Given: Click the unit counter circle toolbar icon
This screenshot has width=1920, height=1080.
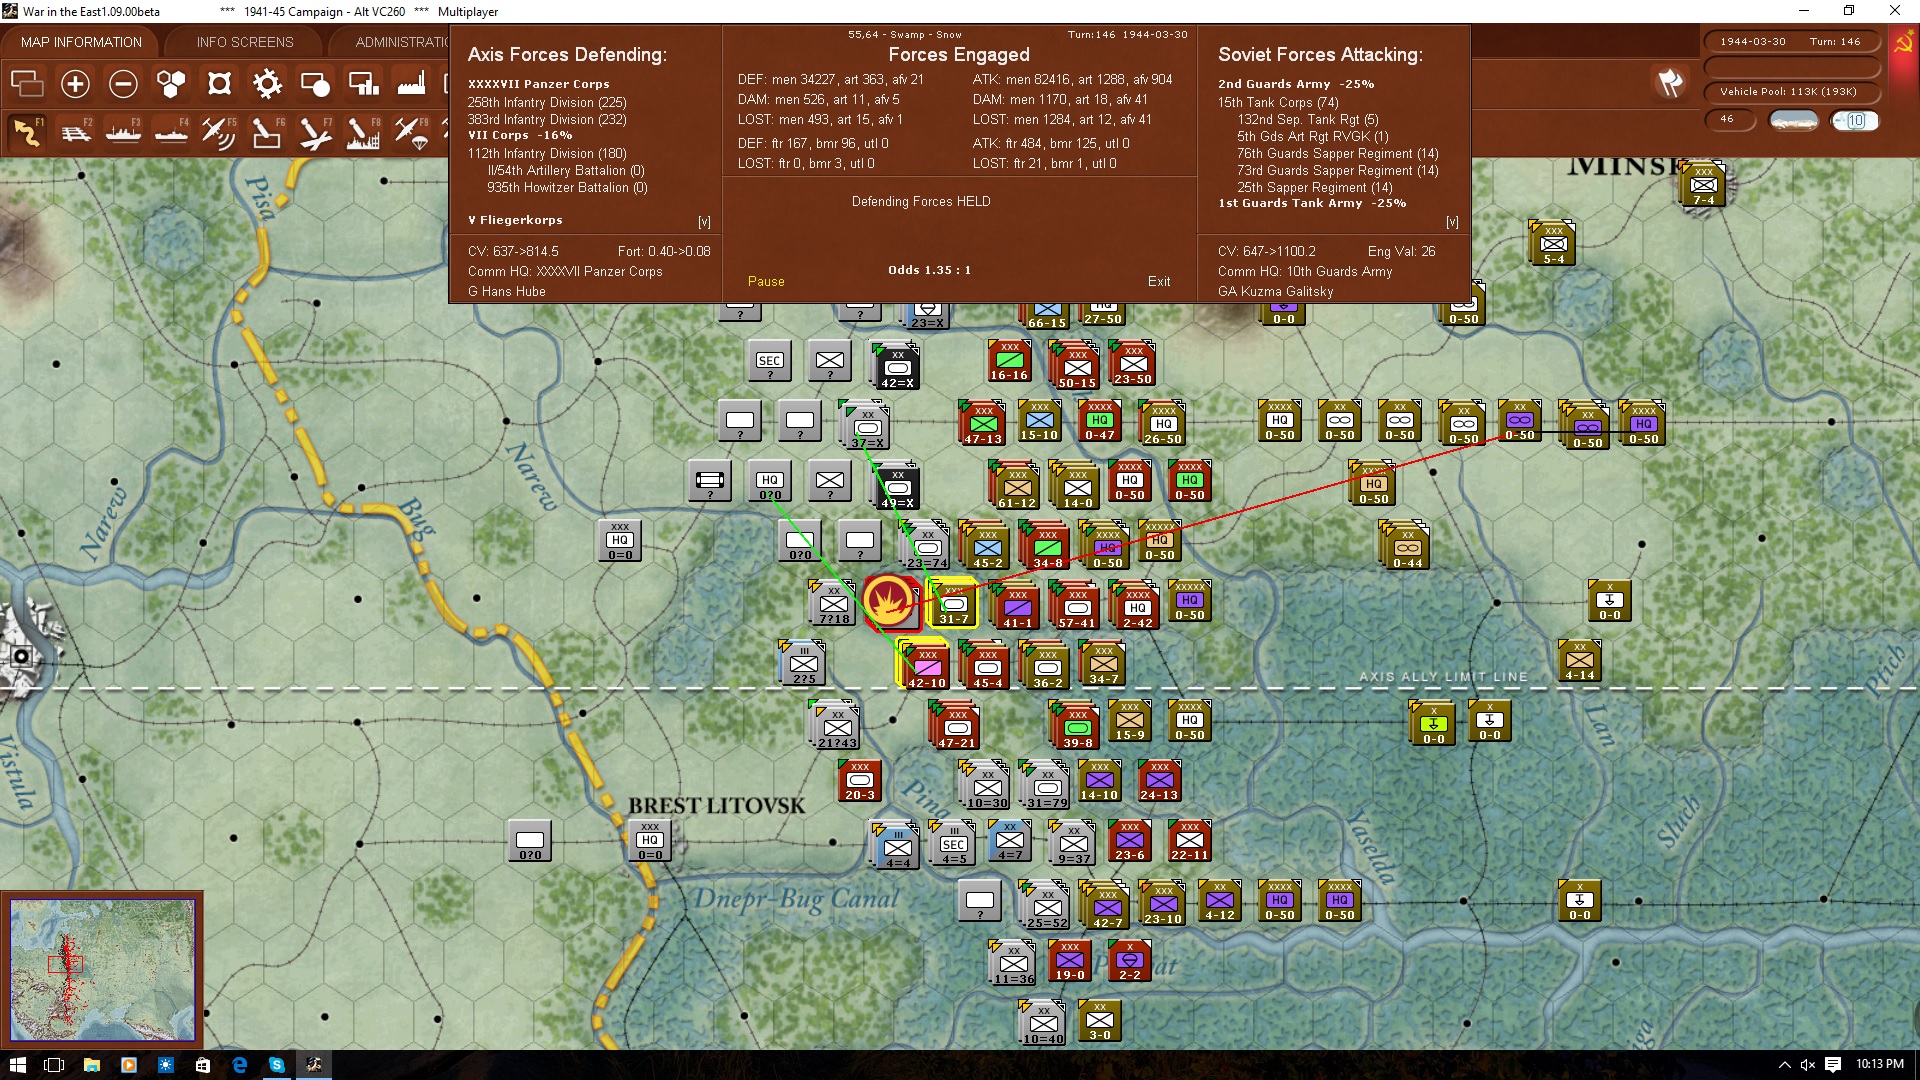Looking at the screenshot, I should pos(315,84).
